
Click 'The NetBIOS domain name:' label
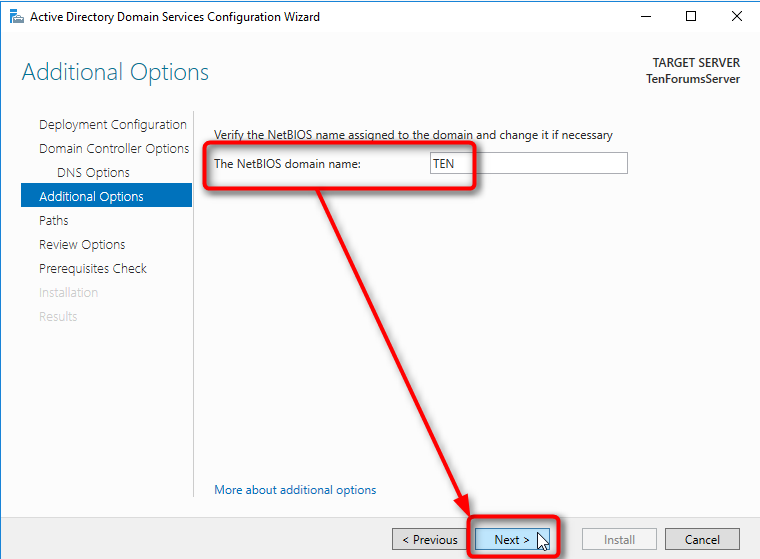point(287,164)
